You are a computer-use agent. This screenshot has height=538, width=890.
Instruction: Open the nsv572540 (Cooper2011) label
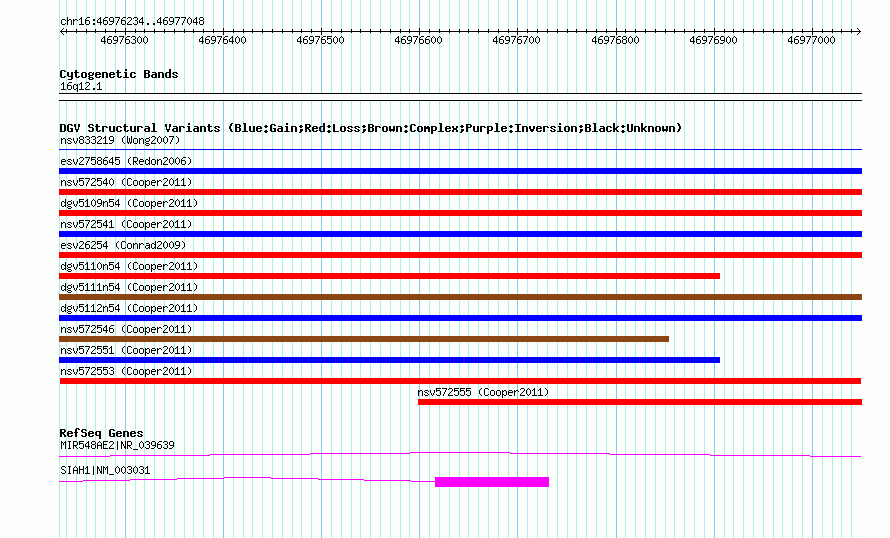point(126,182)
